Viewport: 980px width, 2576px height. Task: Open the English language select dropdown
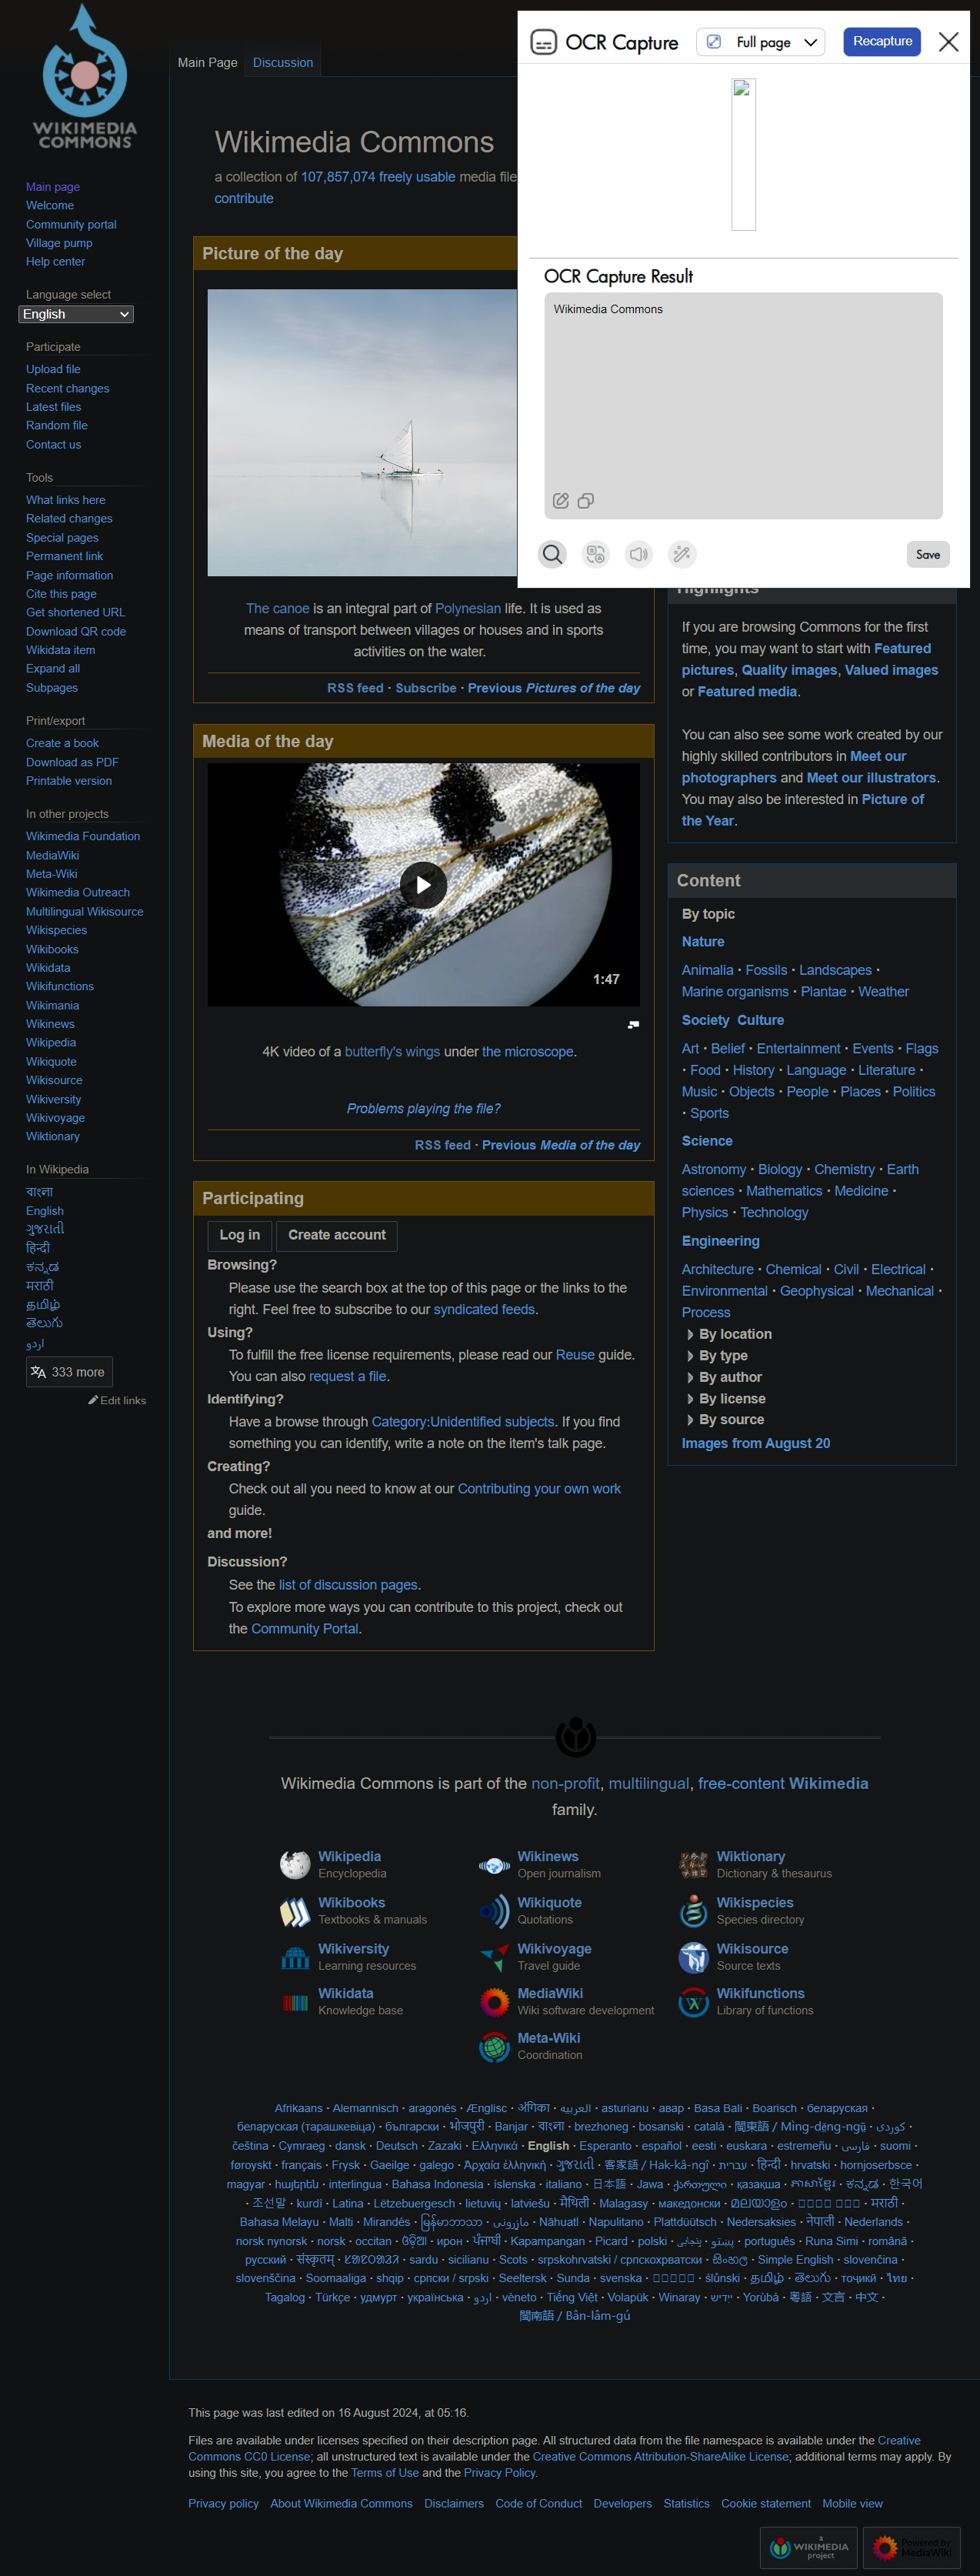pos(76,314)
